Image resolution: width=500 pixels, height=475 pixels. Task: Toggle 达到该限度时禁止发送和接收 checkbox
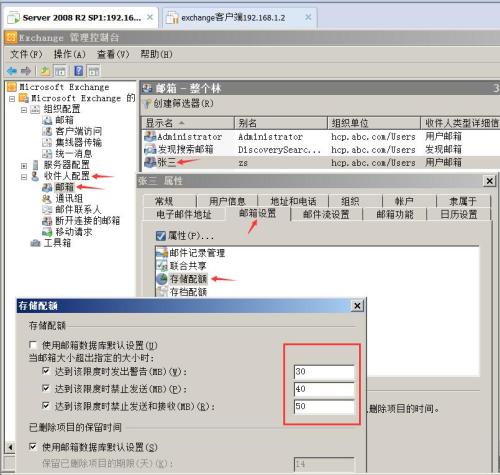click(46, 406)
